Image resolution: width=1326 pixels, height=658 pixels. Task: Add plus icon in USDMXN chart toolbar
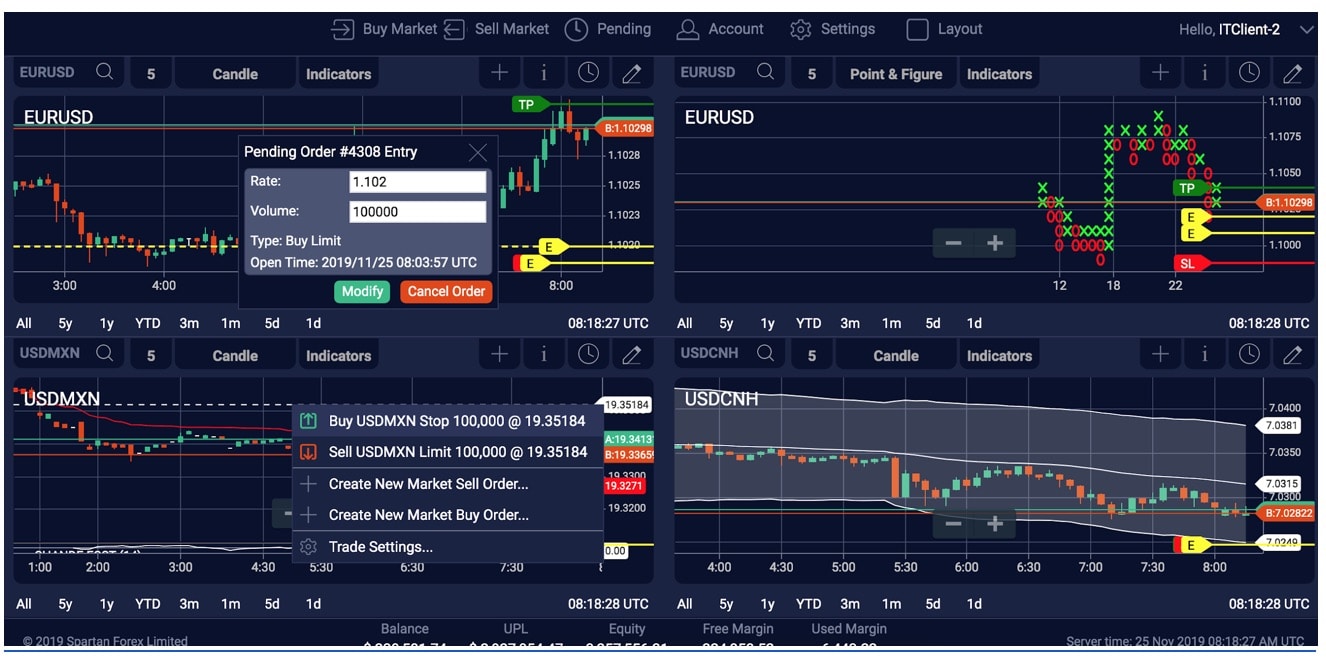click(500, 354)
